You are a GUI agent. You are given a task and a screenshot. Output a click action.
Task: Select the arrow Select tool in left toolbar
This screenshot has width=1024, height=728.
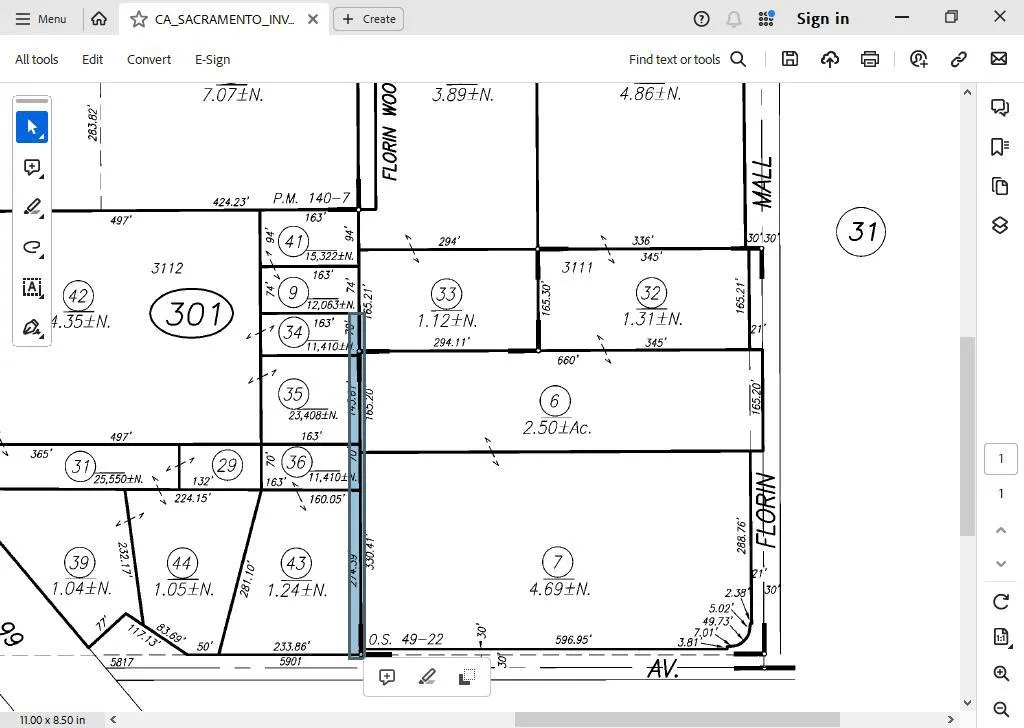pos(32,127)
